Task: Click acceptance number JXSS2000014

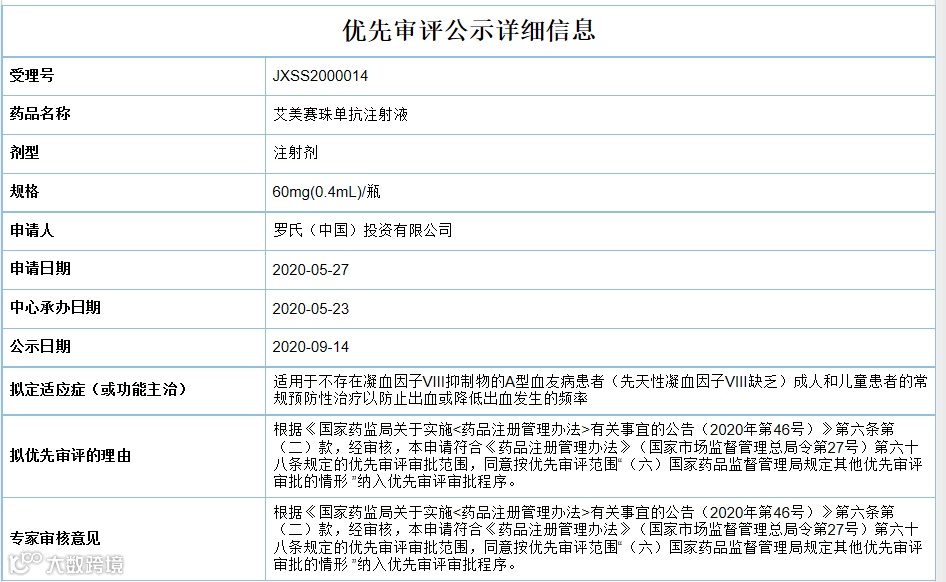Action: 320,76
